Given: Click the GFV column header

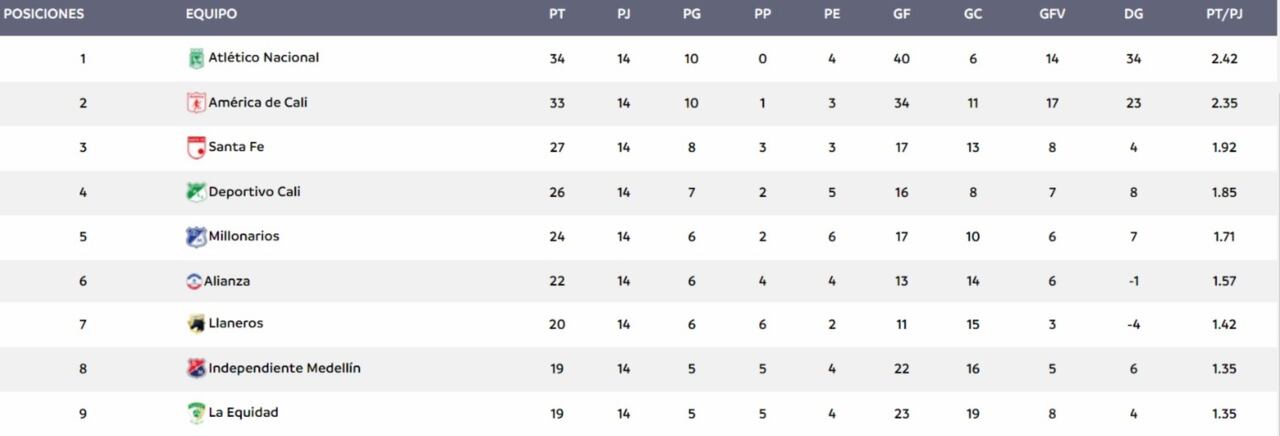Looking at the screenshot, I should coord(1051,15).
